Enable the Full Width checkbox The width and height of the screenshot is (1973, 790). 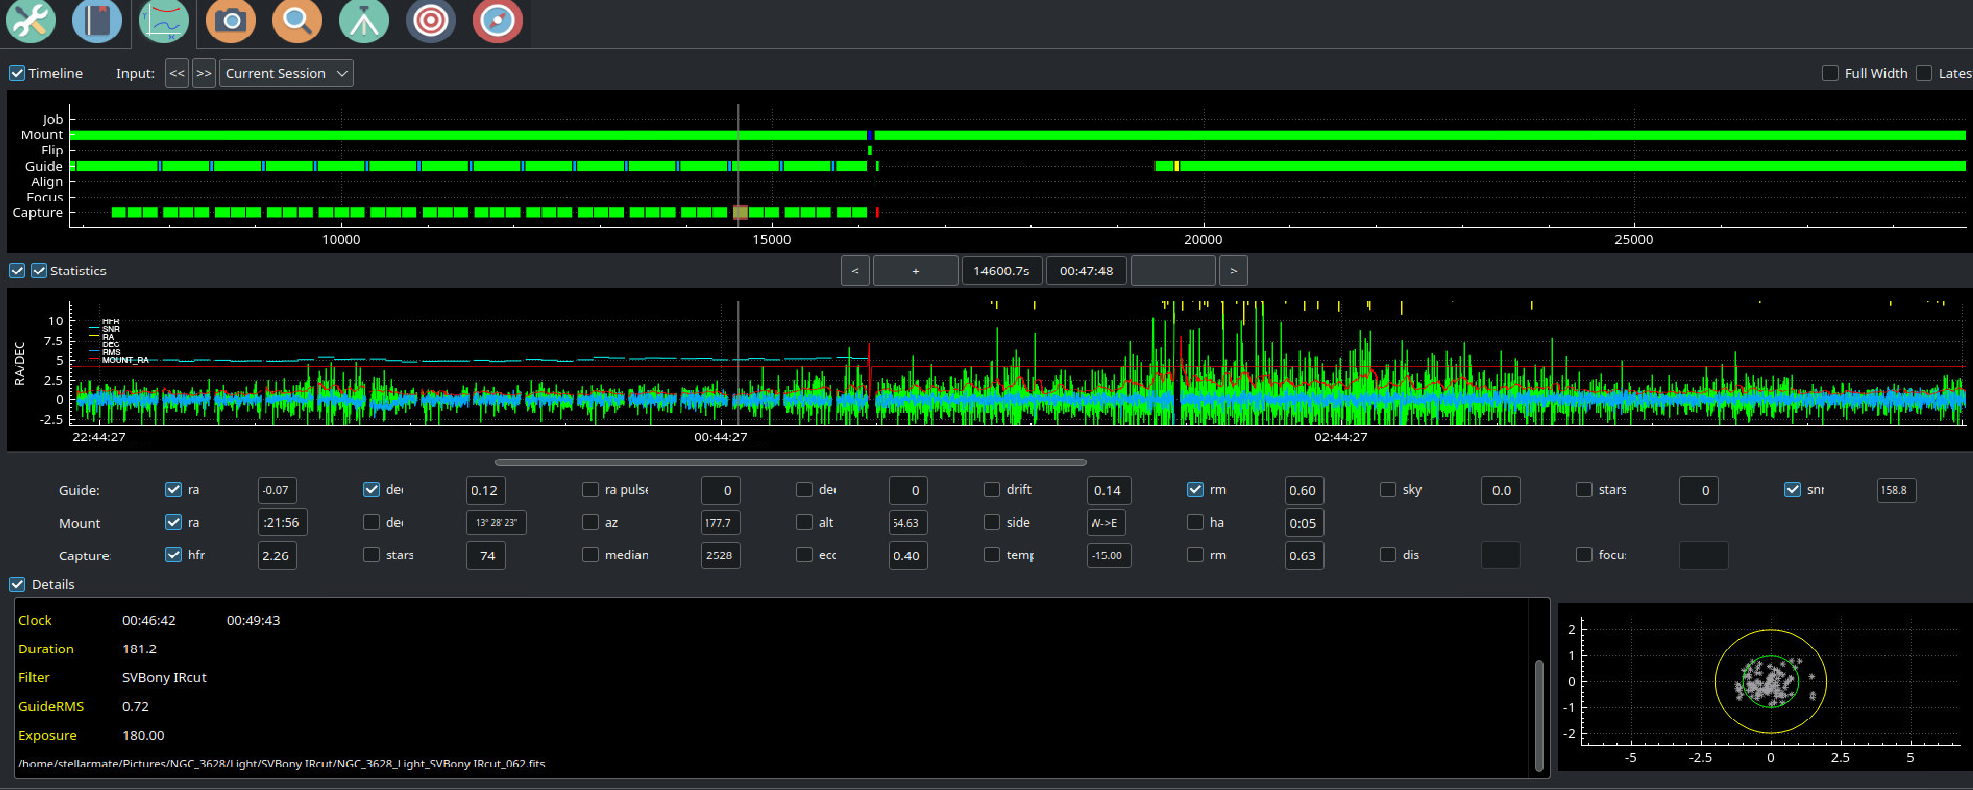pos(1830,73)
